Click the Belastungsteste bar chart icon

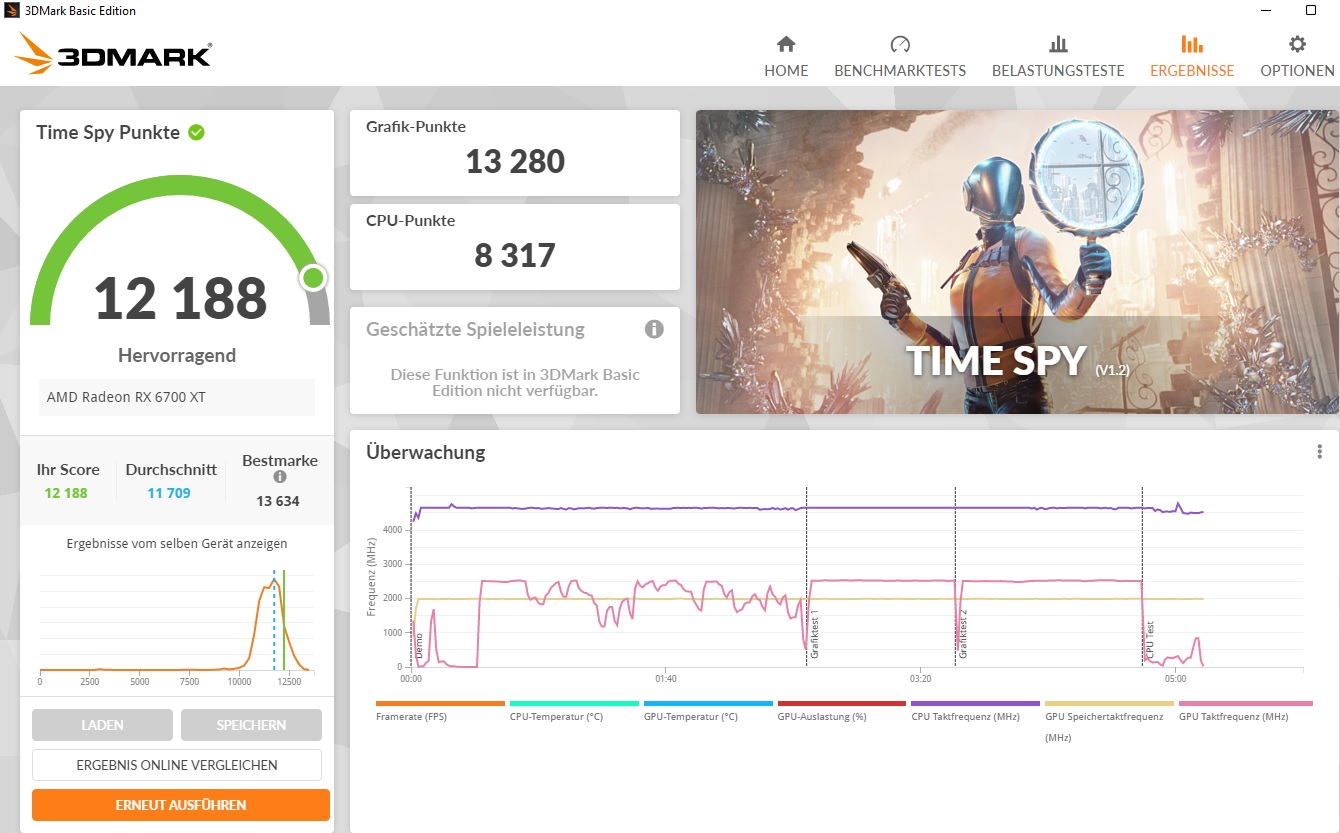(x=1058, y=44)
